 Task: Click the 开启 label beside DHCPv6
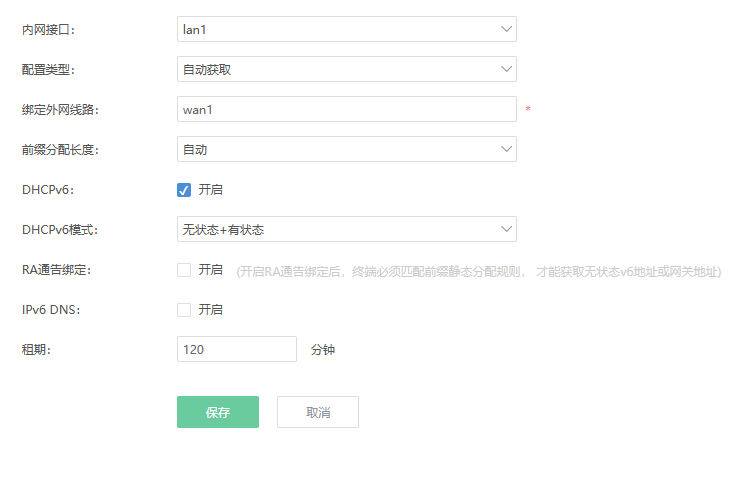coord(211,190)
